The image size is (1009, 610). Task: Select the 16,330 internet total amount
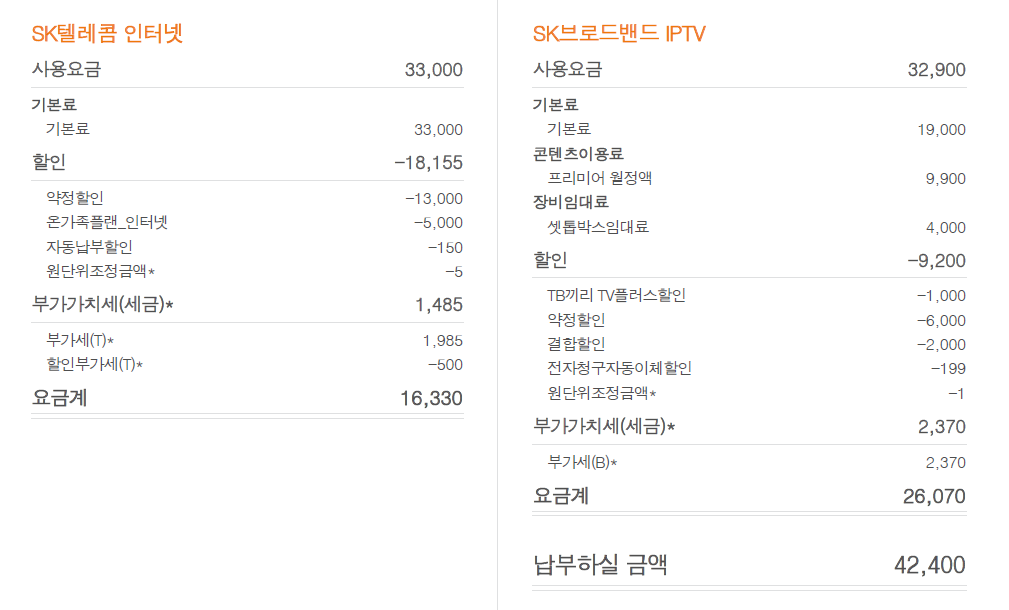(x=431, y=399)
